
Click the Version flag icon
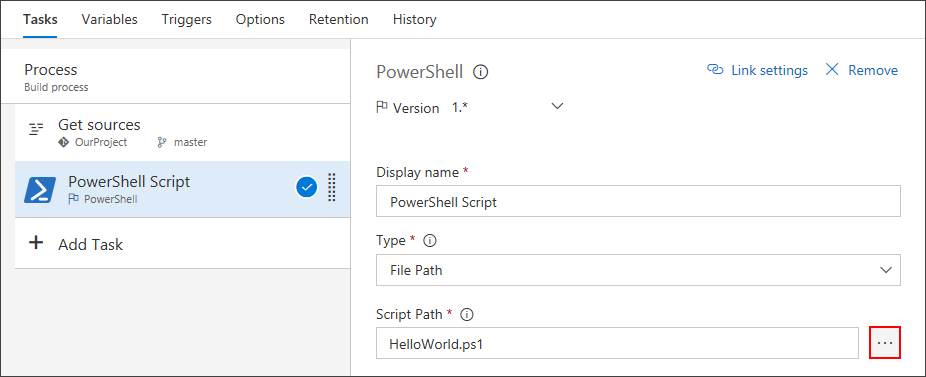pos(382,108)
